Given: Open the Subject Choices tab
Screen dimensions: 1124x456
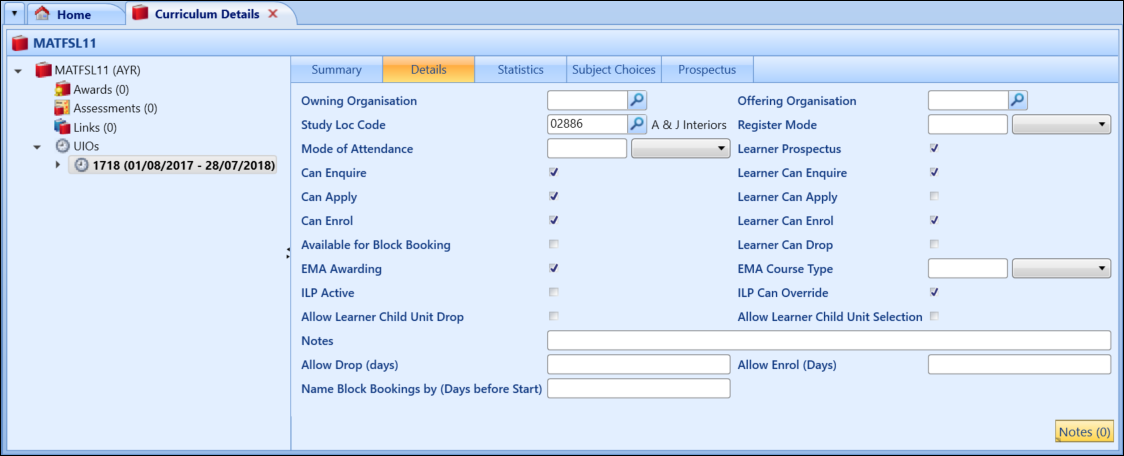Looking at the screenshot, I should tap(614, 70).
